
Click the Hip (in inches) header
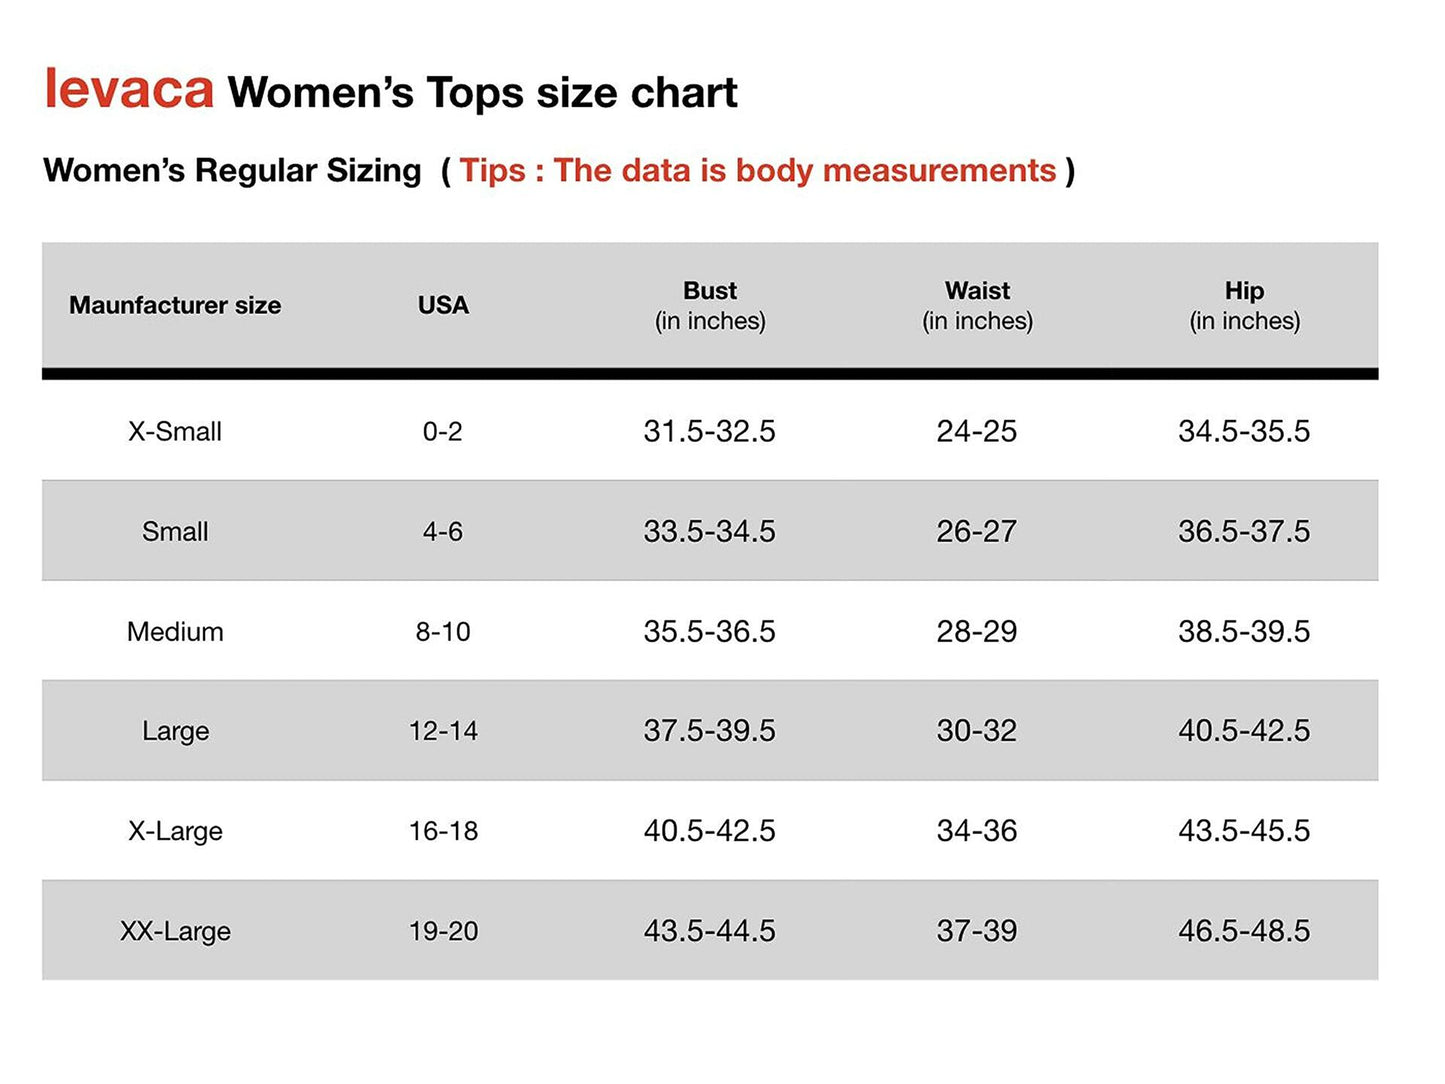pyautogui.click(x=1244, y=305)
